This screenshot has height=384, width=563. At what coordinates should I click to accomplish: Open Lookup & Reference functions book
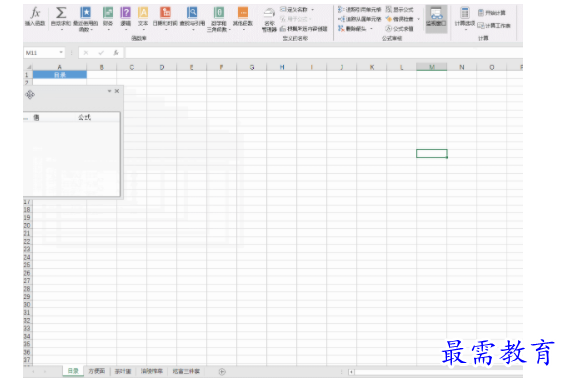[192, 13]
